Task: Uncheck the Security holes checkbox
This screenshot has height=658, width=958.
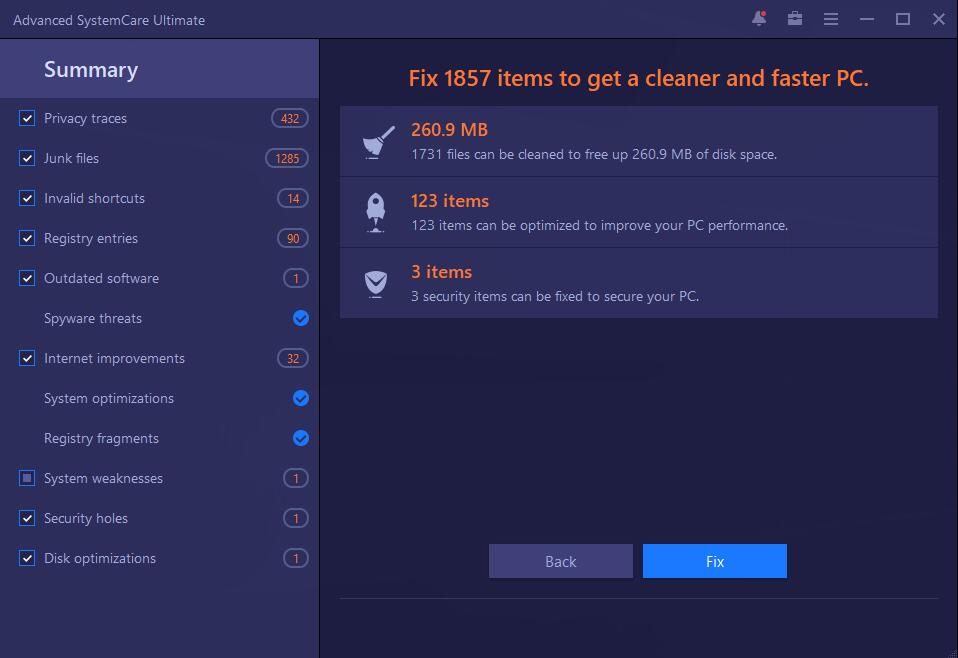Action: point(27,518)
